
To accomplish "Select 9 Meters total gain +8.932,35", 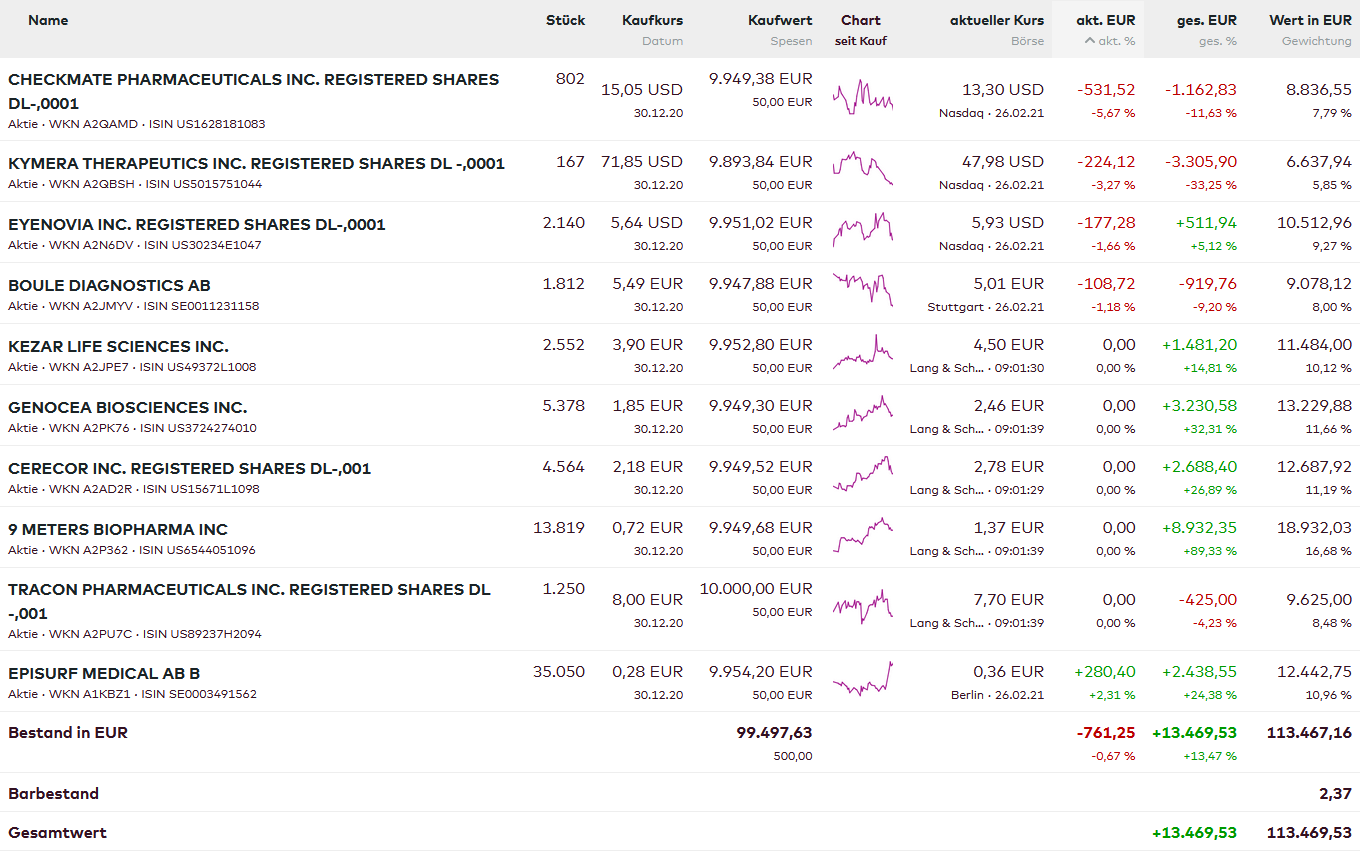I will (x=1199, y=528).
